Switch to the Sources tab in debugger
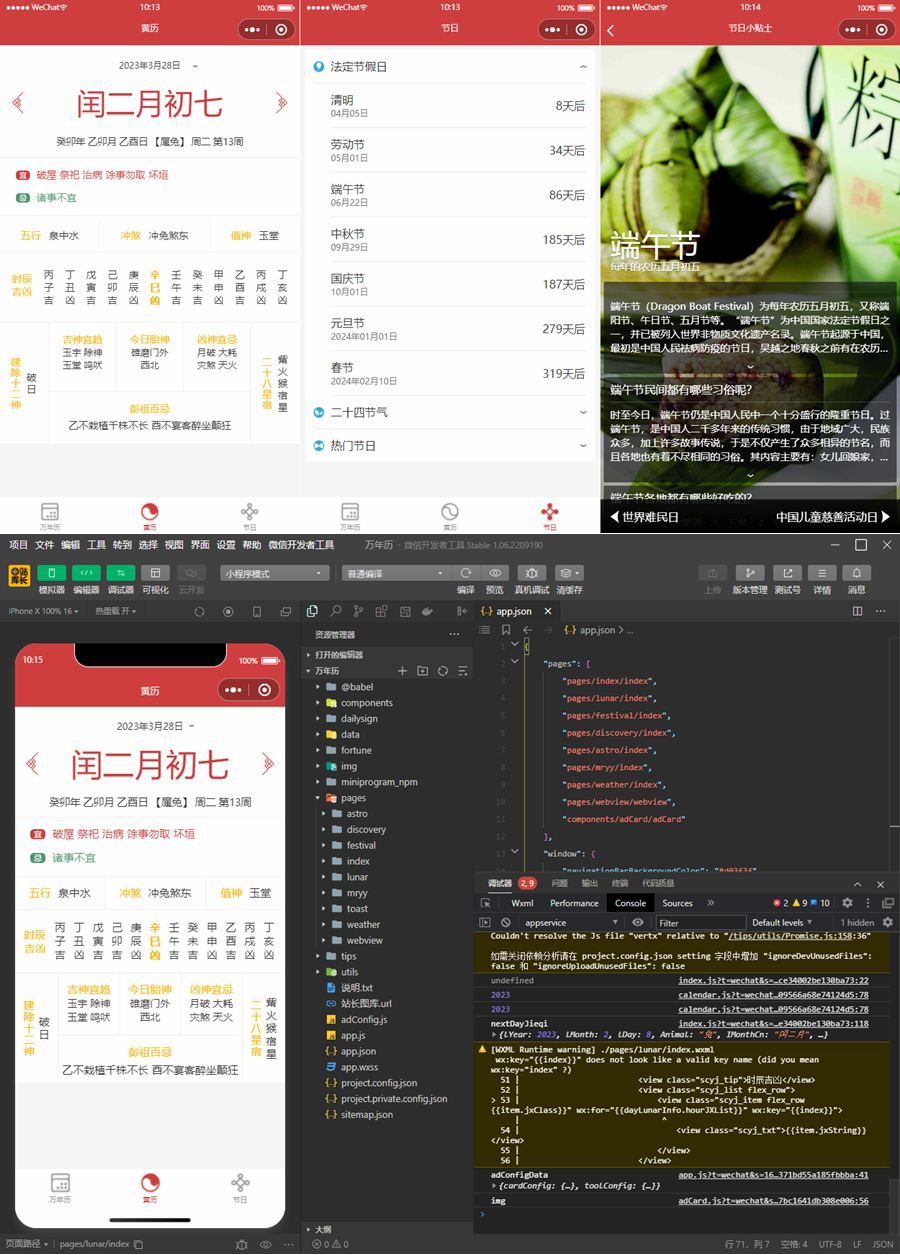The width and height of the screenshot is (900, 1255). [x=678, y=903]
